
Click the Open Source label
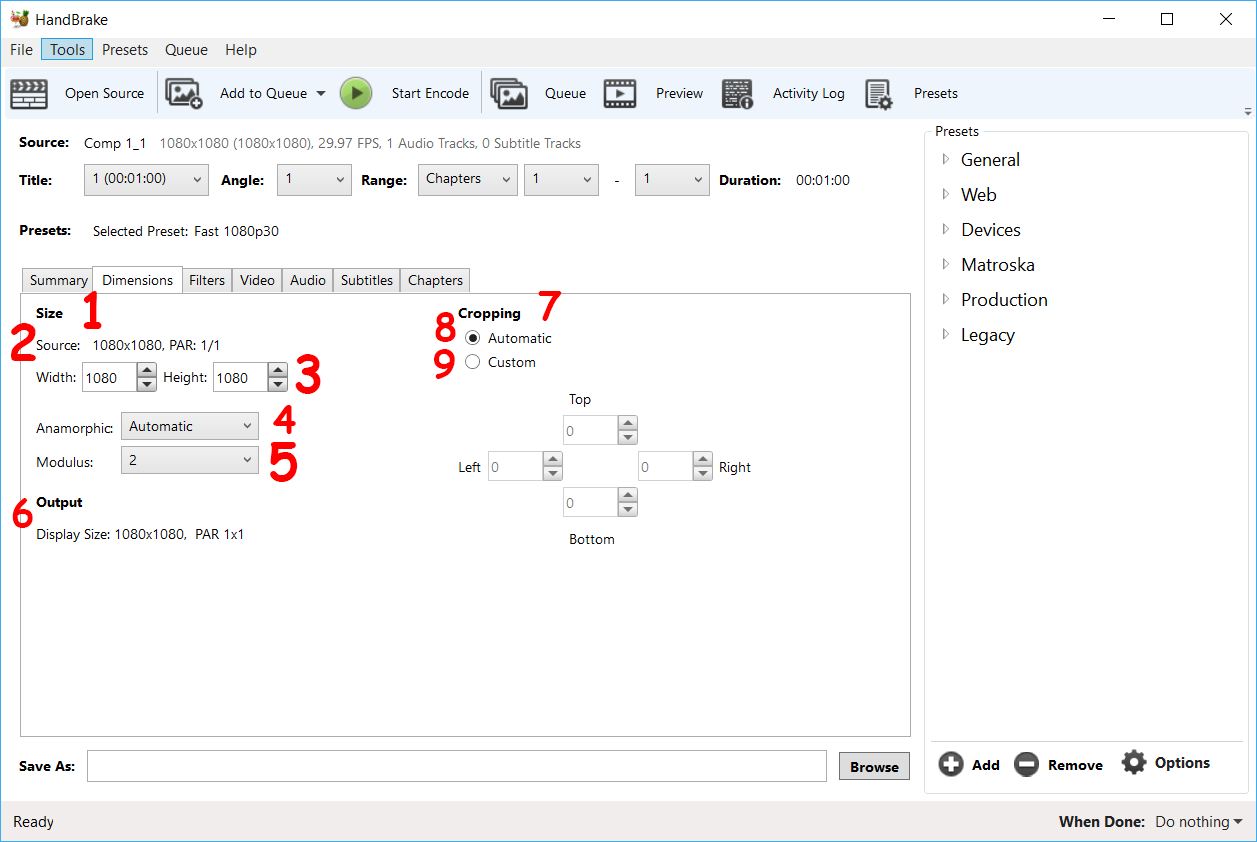pos(105,93)
